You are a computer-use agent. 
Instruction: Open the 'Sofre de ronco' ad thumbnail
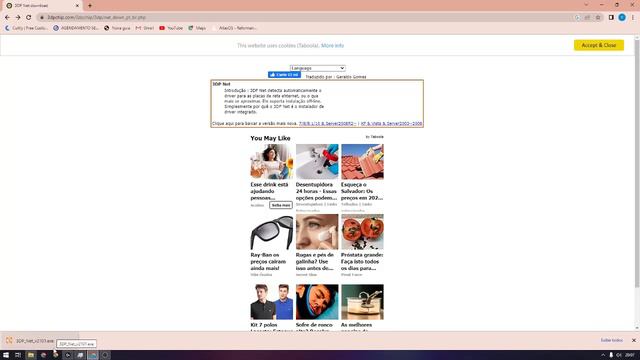tap(317, 302)
